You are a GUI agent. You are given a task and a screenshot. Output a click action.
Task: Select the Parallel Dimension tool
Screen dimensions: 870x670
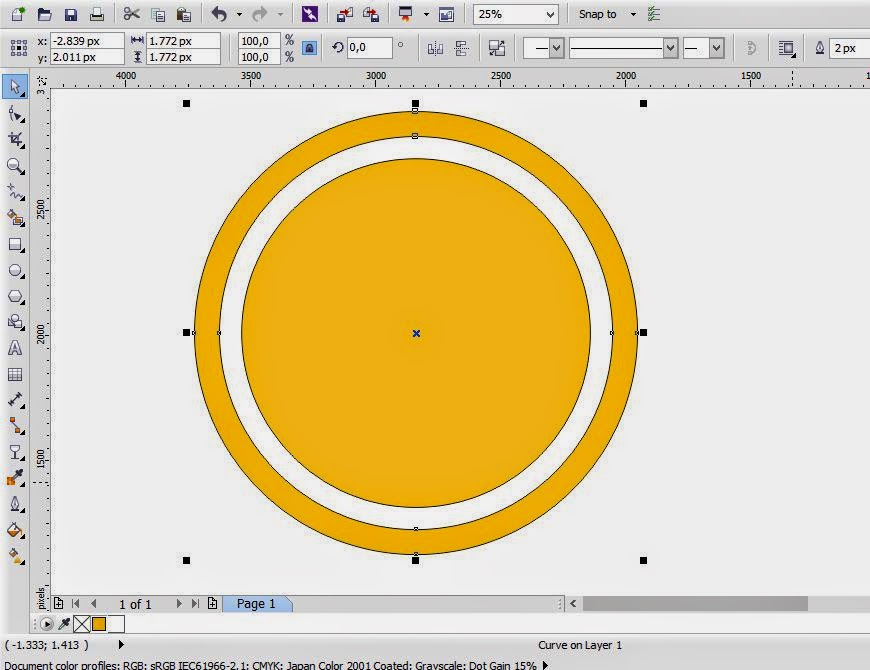pos(16,400)
